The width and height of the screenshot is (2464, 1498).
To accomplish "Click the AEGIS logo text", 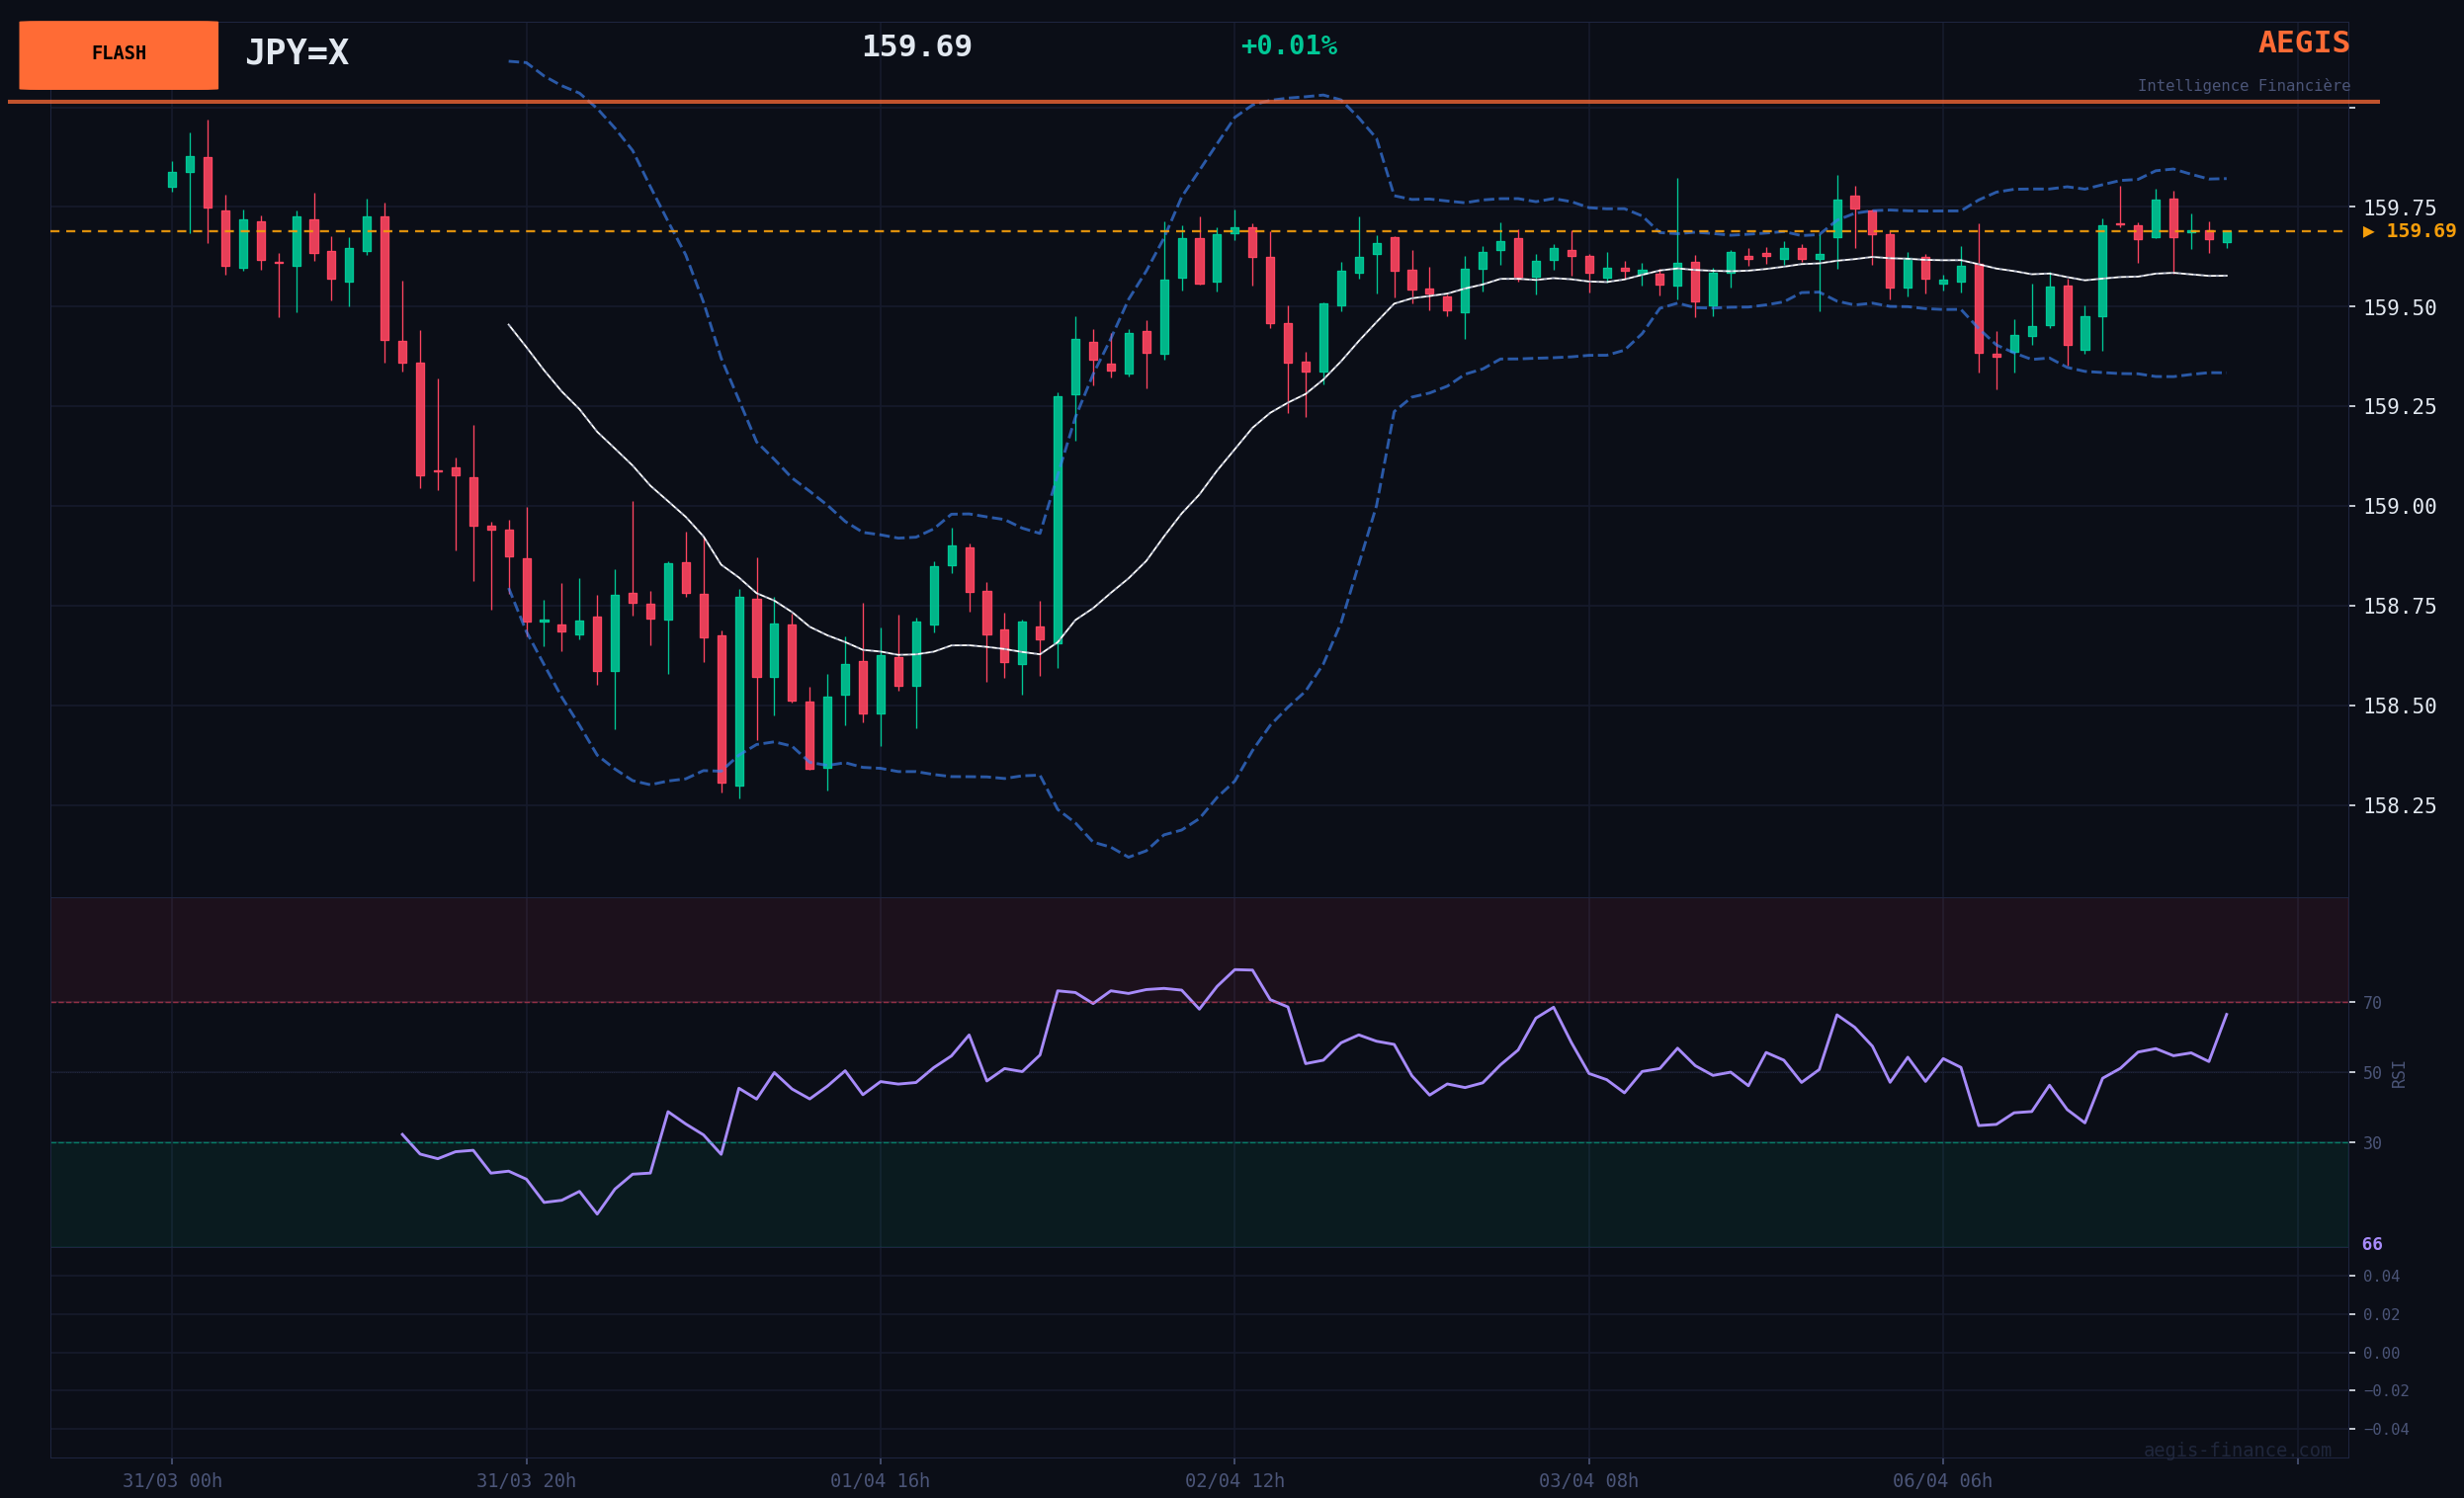I will (x=2303, y=43).
